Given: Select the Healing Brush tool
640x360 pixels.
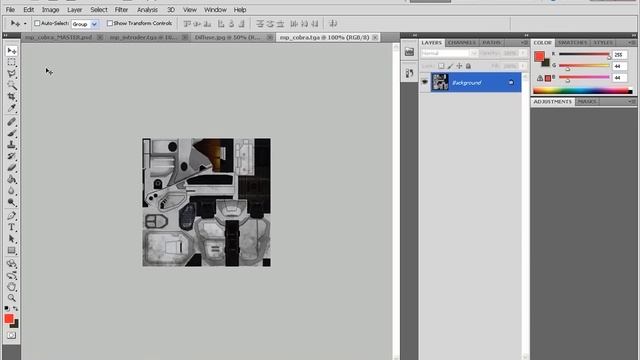Looking at the screenshot, I should coord(11,122).
